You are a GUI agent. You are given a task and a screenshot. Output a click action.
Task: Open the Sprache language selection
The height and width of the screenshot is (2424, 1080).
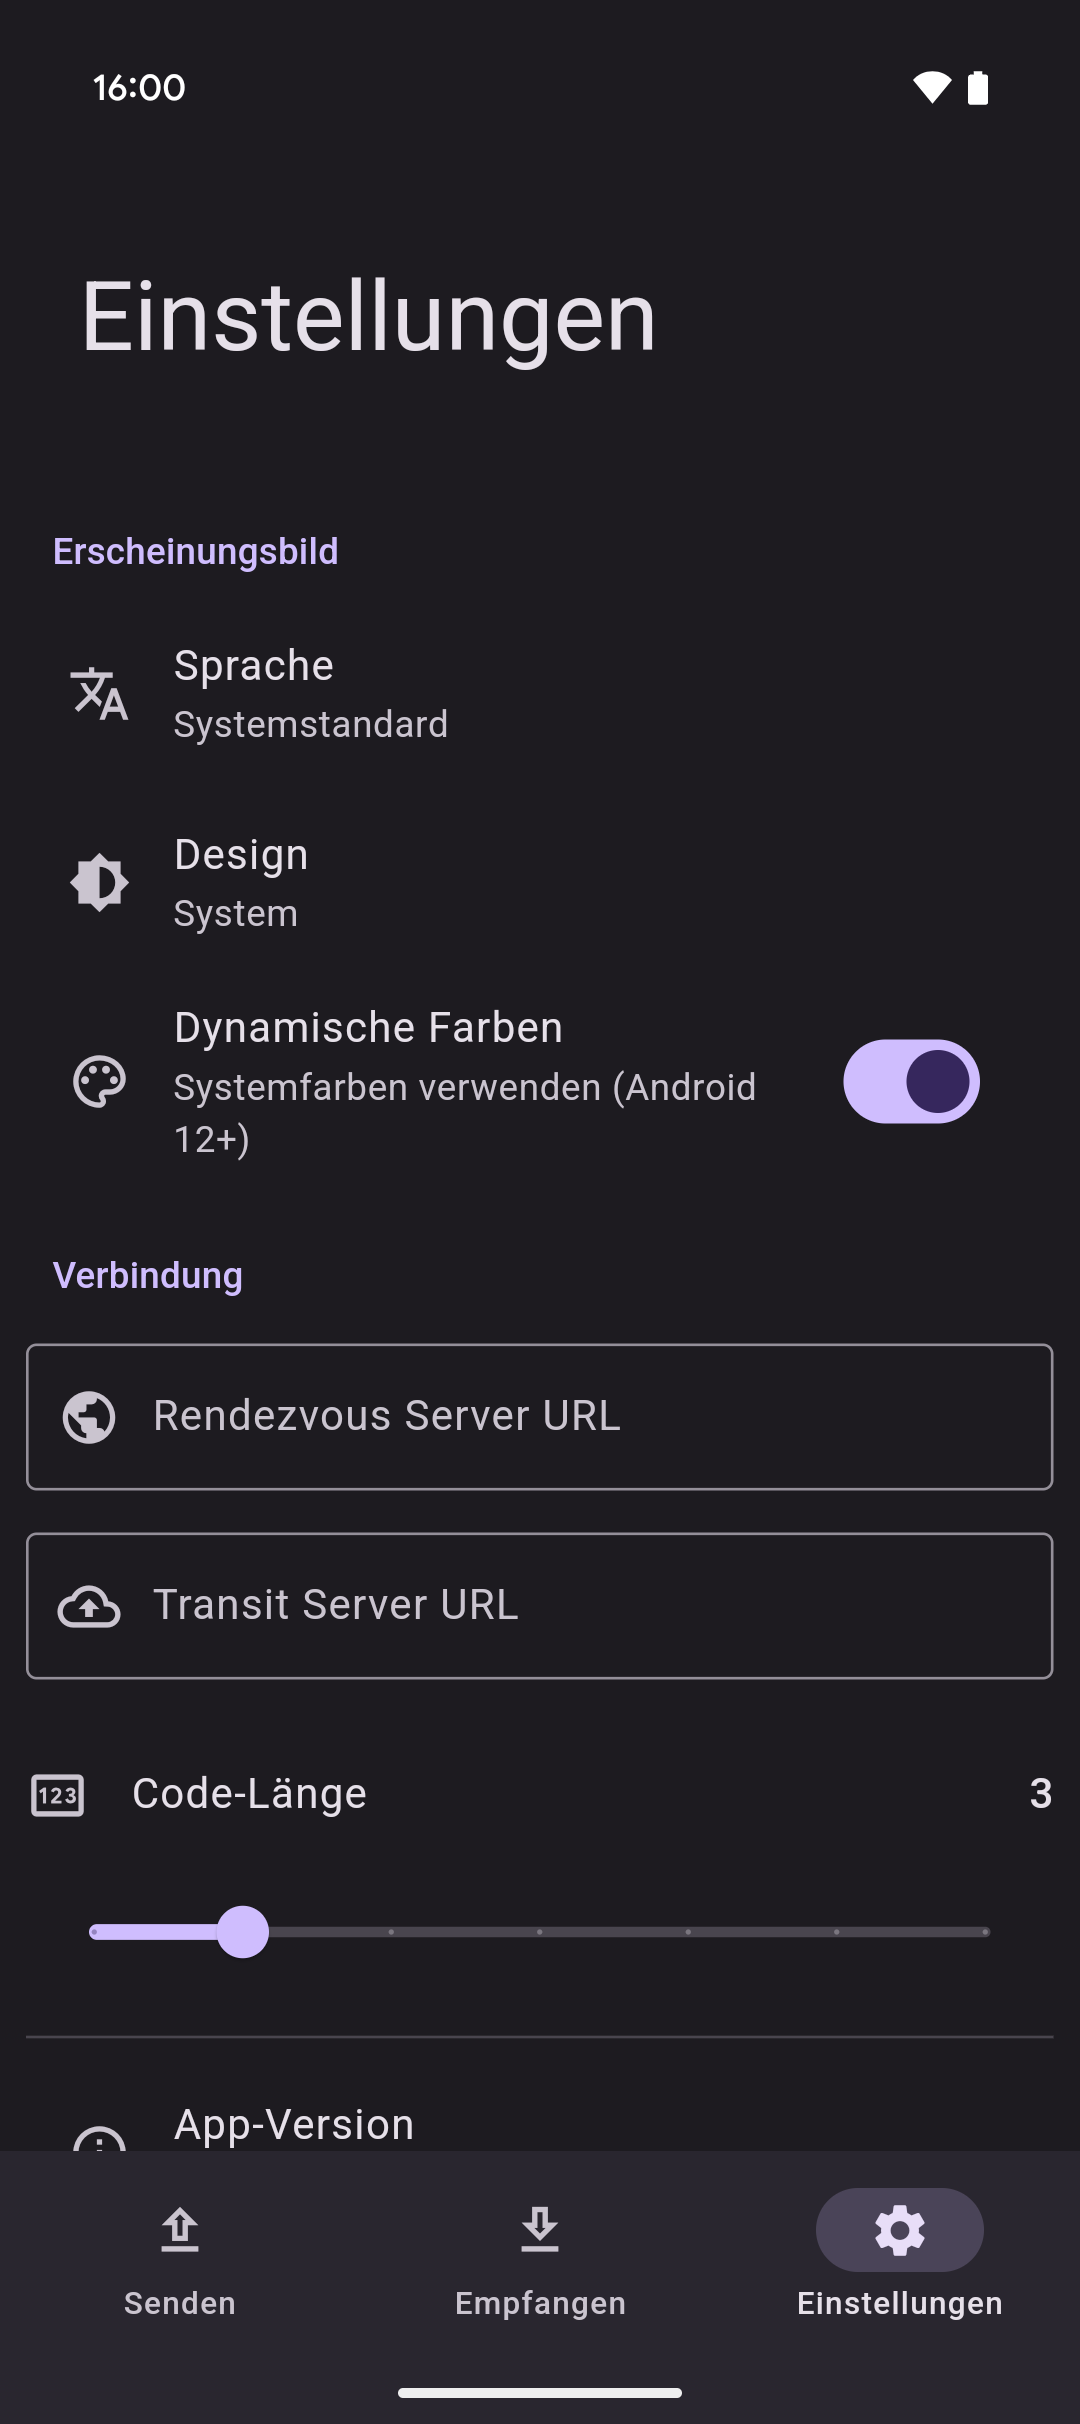[310, 693]
